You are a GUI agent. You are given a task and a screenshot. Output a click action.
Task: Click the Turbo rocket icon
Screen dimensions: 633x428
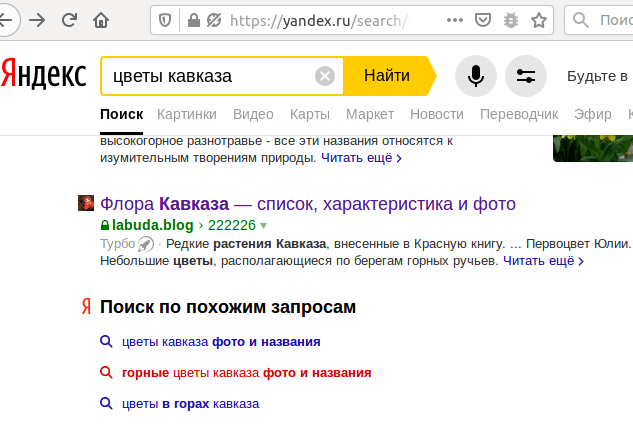(146, 244)
